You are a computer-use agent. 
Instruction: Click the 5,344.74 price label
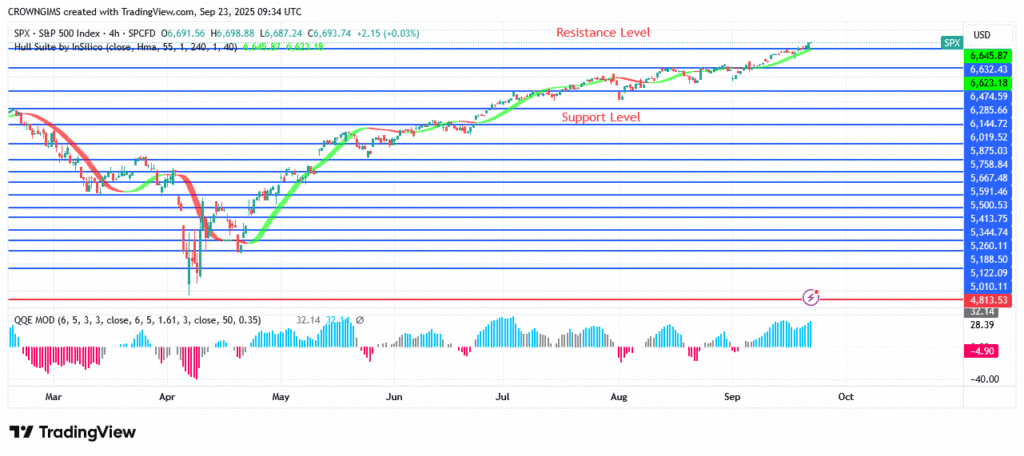coord(989,232)
